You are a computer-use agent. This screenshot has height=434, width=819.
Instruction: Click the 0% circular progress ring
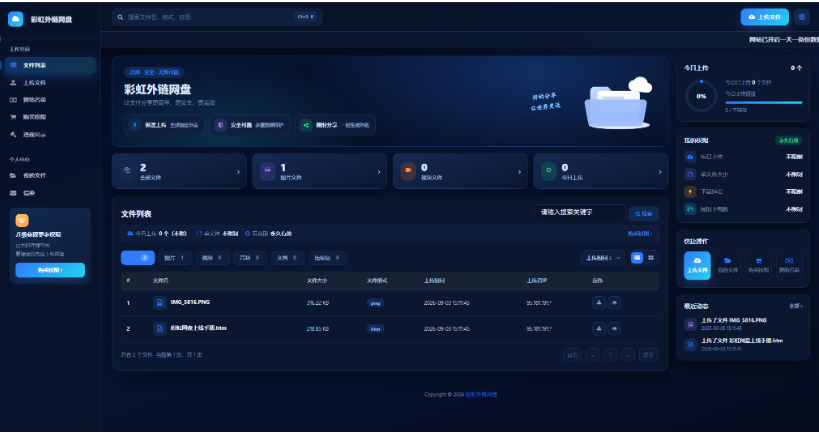tap(701, 96)
